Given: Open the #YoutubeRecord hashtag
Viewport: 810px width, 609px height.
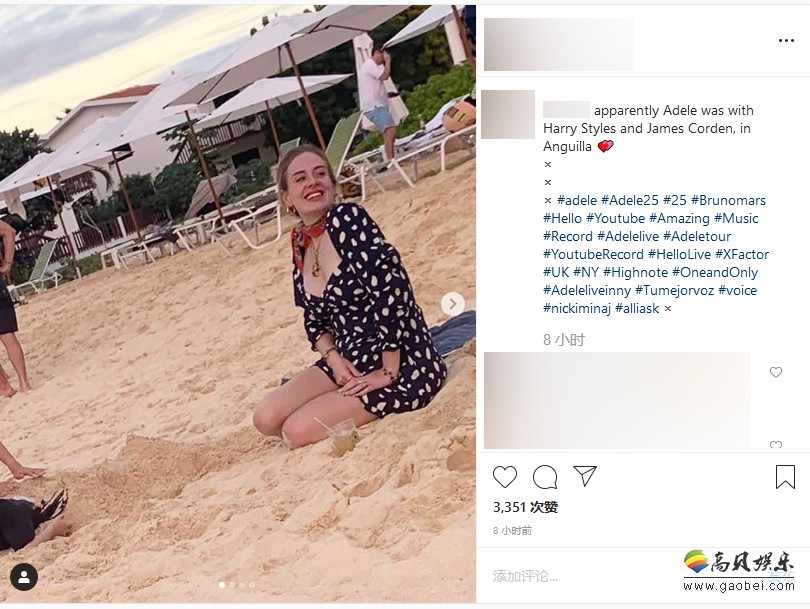Looking at the screenshot, I should pos(593,254).
